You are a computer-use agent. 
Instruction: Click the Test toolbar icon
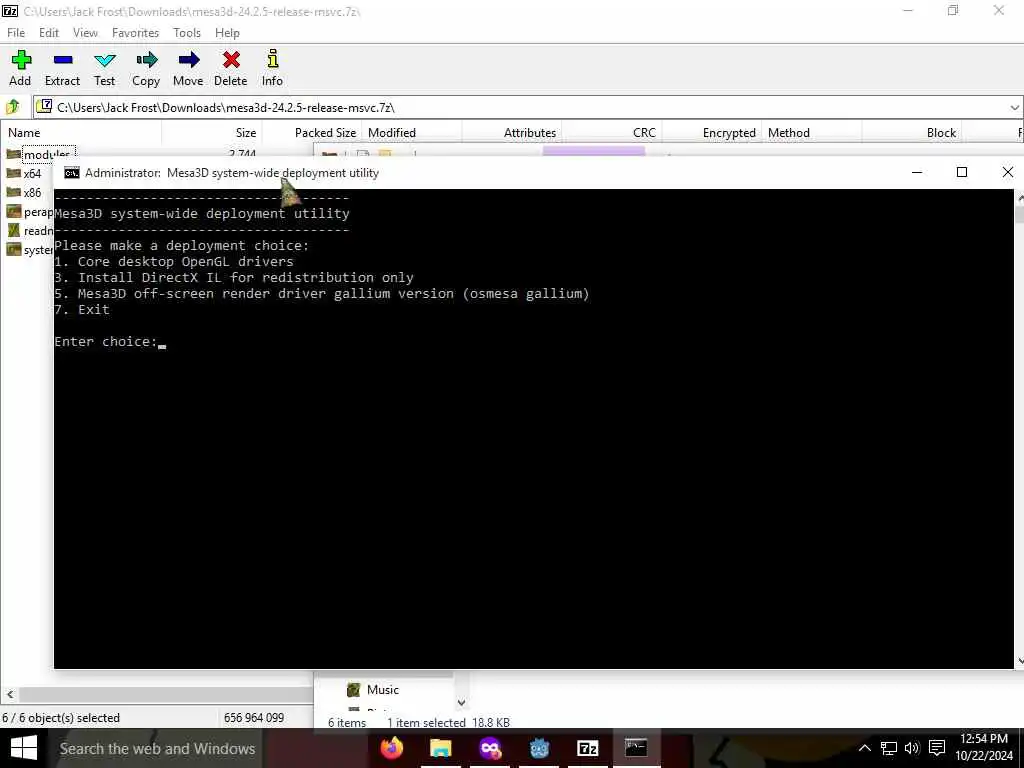click(x=104, y=68)
